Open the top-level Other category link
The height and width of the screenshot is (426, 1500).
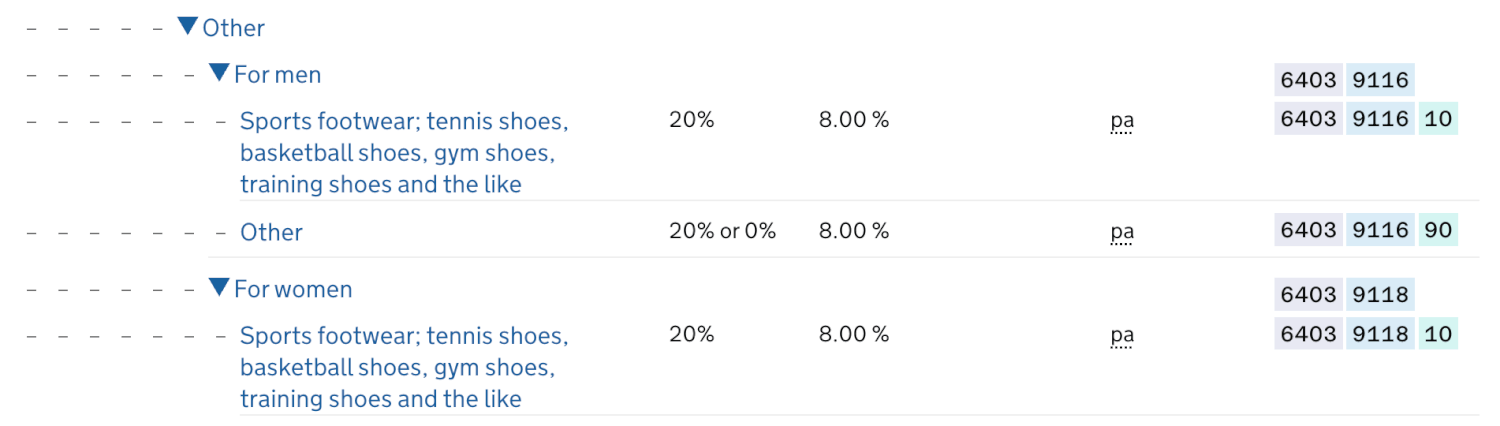pyautogui.click(x=233, y=28)
